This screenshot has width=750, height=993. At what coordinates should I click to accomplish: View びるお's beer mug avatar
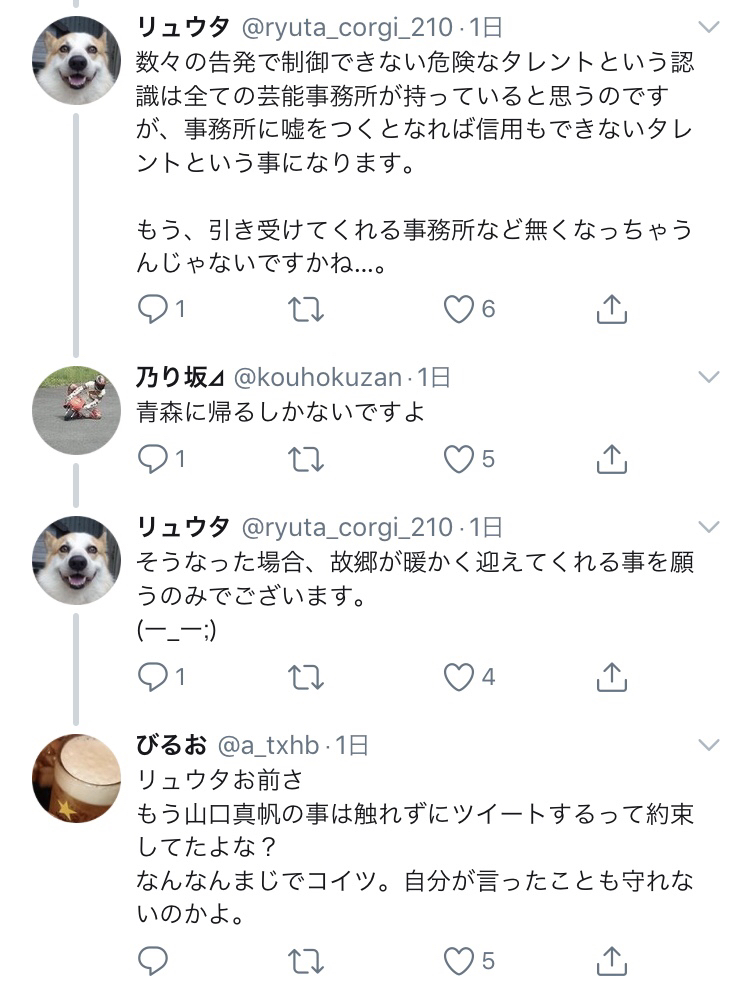coord(77,779)
